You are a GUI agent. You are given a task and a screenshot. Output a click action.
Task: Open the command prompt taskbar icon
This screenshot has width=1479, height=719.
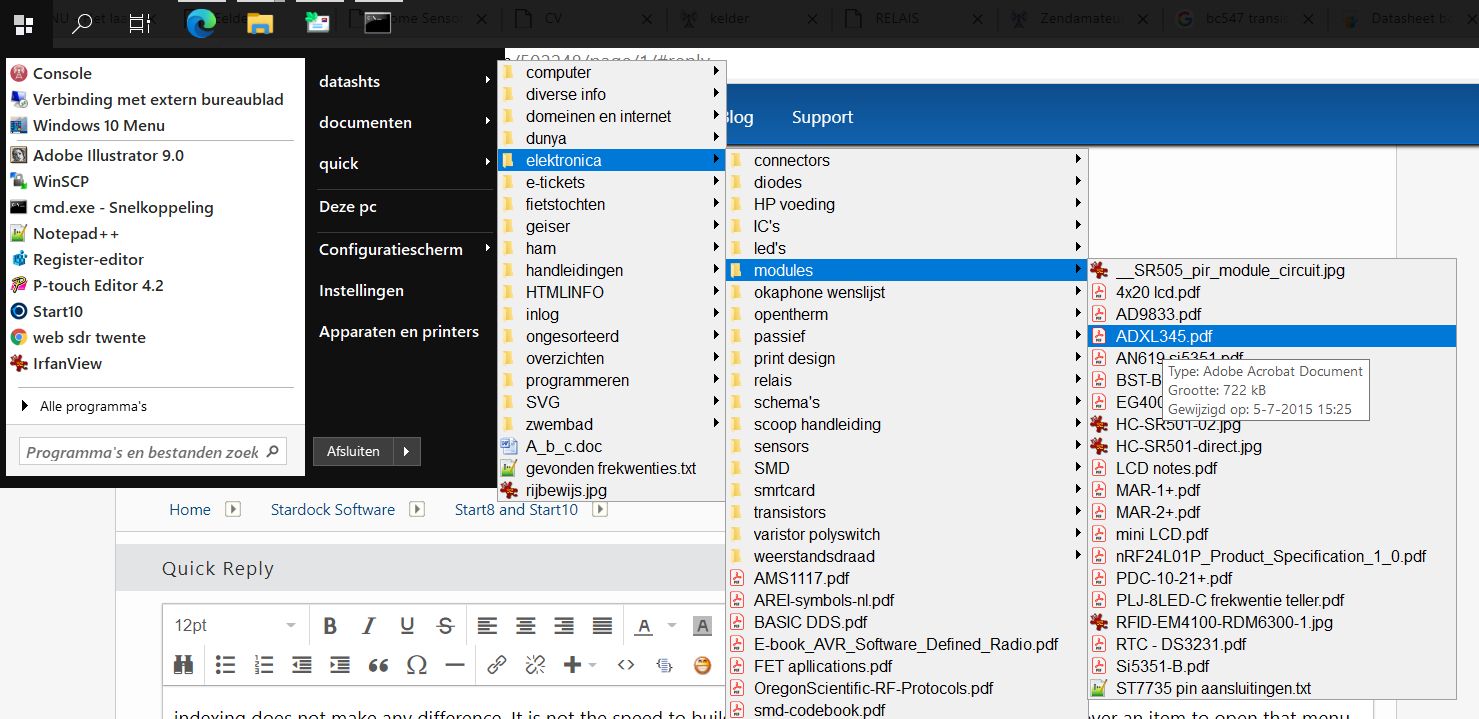(x=377, y=24)
